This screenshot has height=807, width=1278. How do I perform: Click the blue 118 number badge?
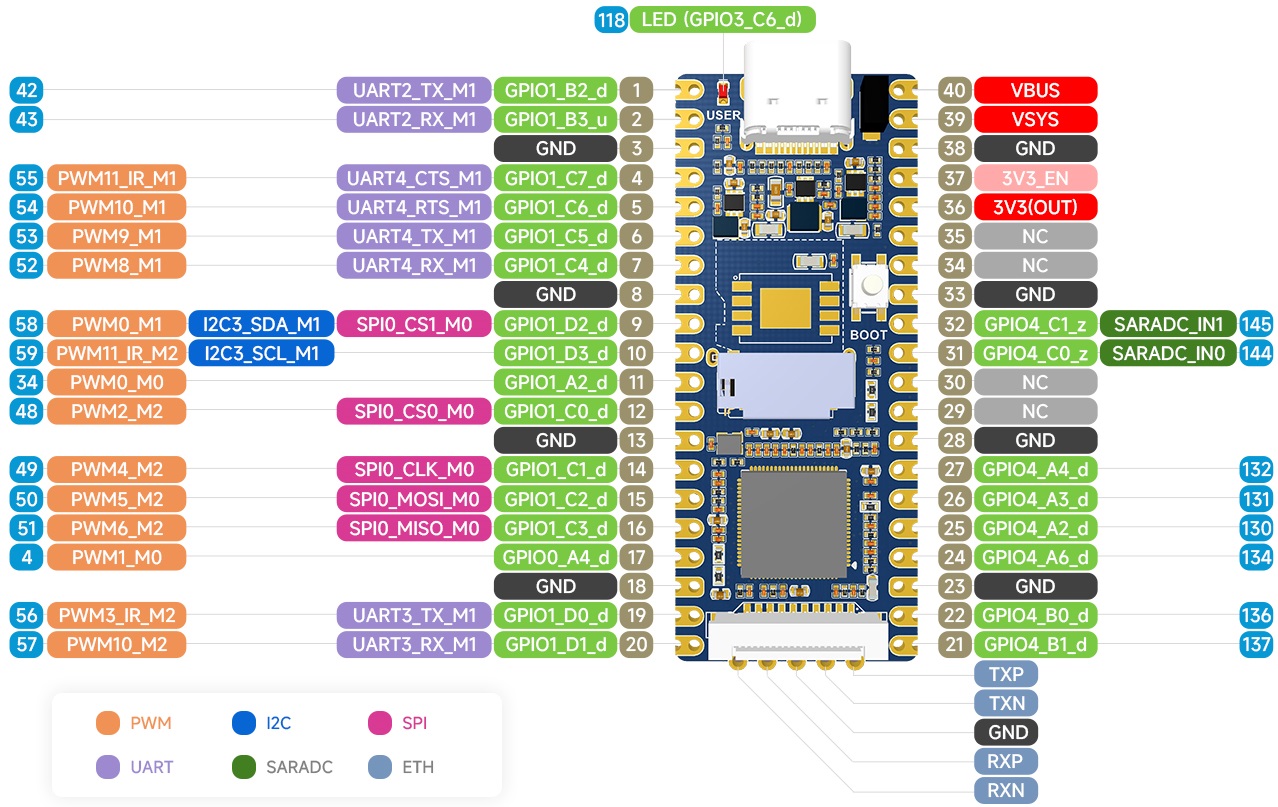610,19
